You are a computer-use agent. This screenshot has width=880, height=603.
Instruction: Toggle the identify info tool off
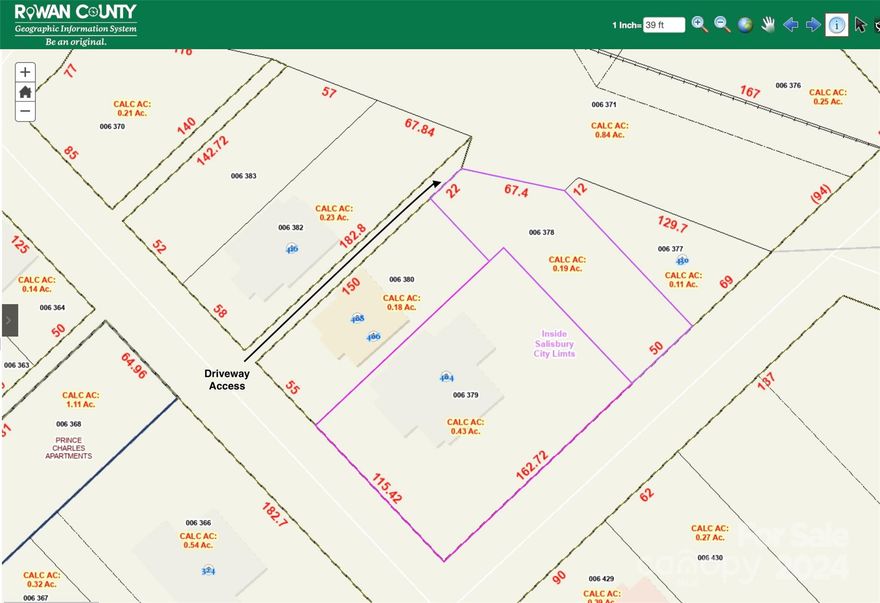click(836, 24)
